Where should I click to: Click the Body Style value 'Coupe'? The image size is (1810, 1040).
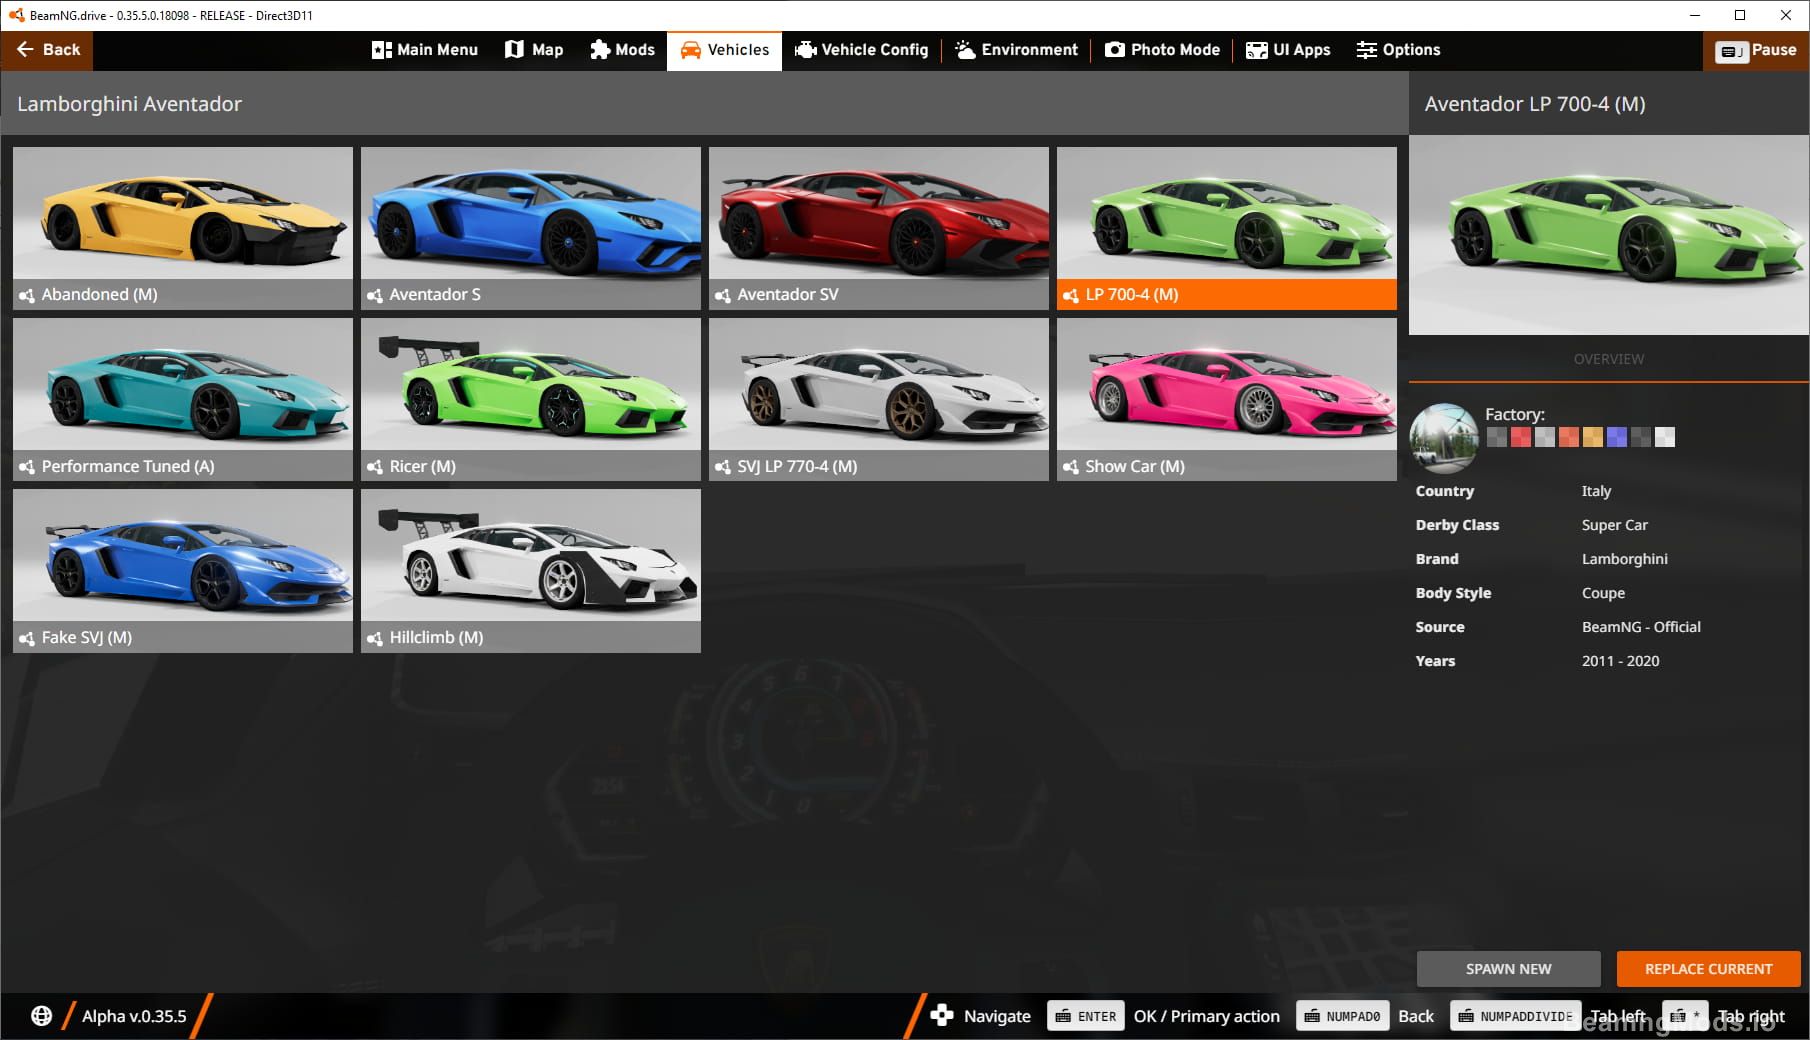[1603, 593]
